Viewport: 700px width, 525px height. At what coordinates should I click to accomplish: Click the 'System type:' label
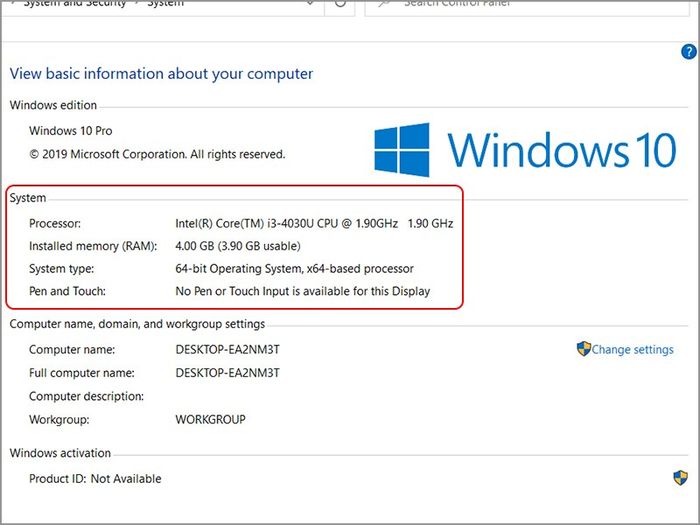click(62, 269)
